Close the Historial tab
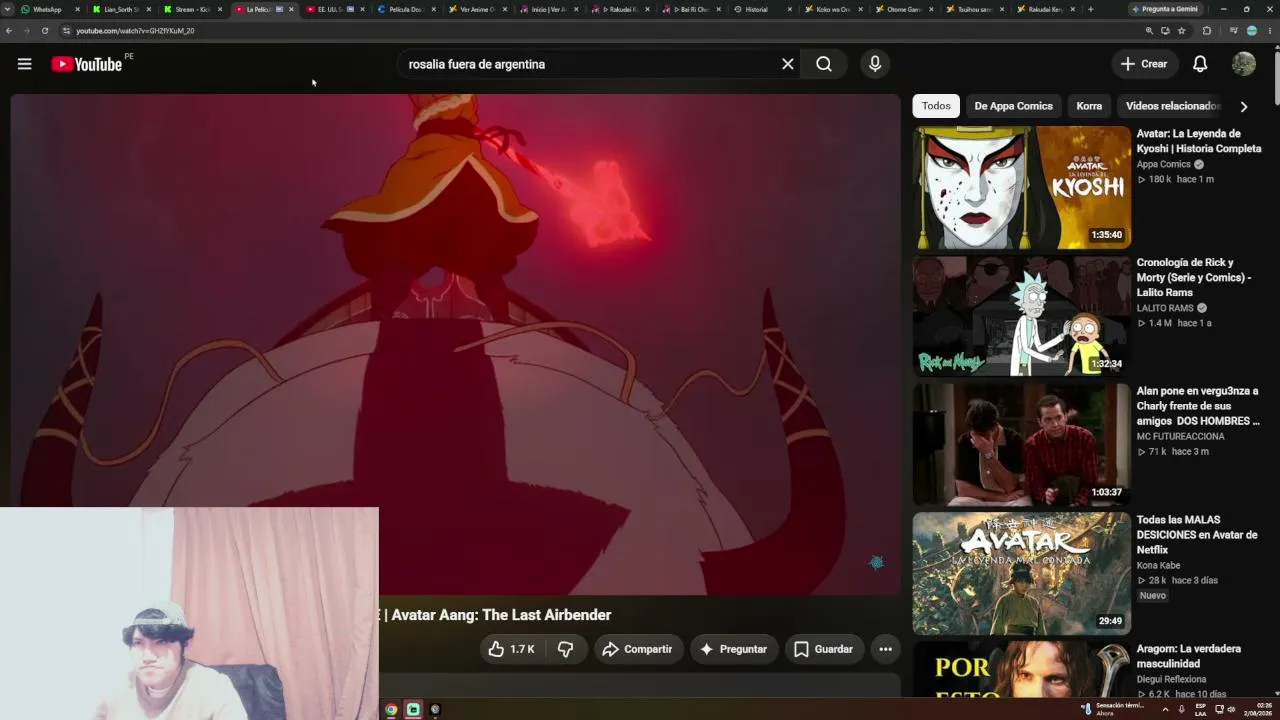The image size is (1280, 720). click(789, 9)
